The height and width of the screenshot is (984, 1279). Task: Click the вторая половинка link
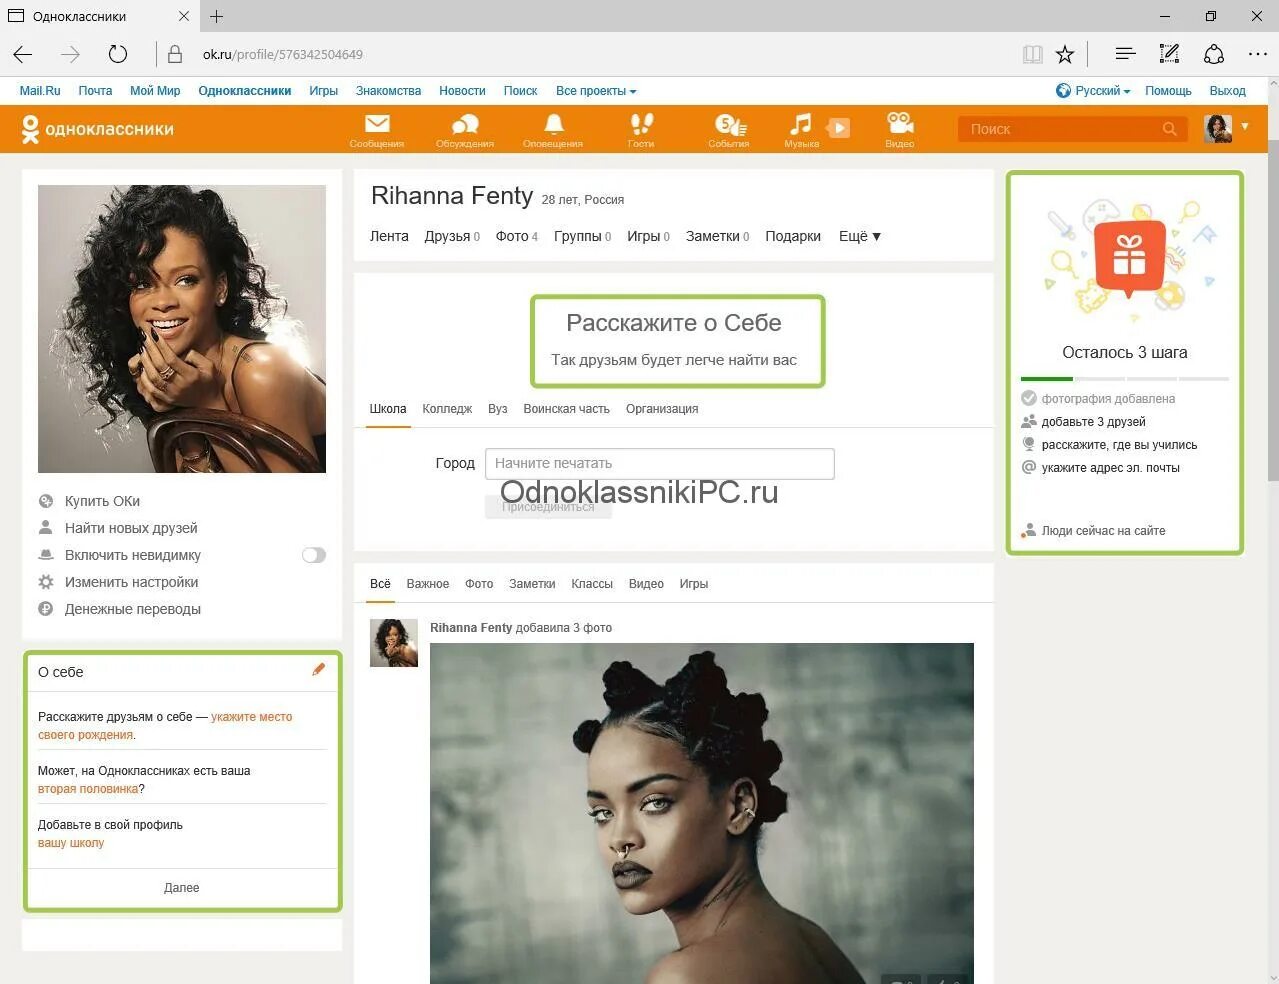(88, 789)
